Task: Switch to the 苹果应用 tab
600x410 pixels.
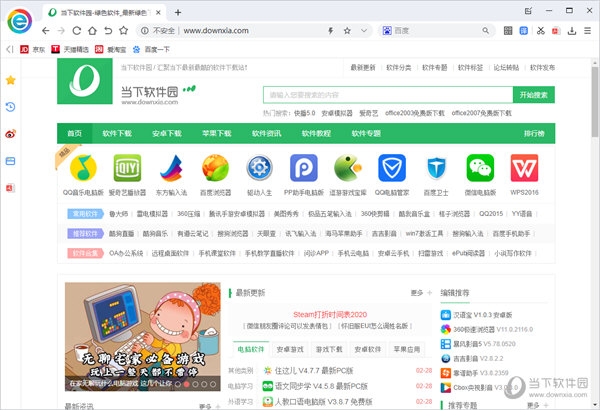Action: tap(407, 349)
